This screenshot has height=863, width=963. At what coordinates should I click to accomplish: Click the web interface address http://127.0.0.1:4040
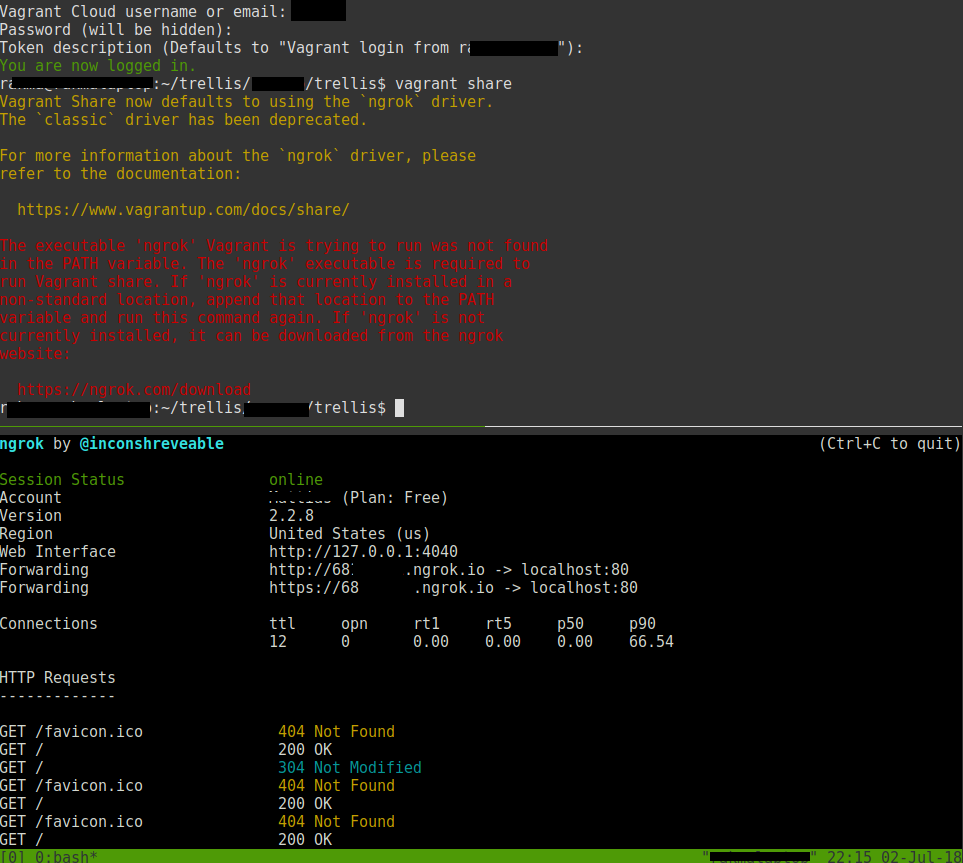(x=363, y=552)
